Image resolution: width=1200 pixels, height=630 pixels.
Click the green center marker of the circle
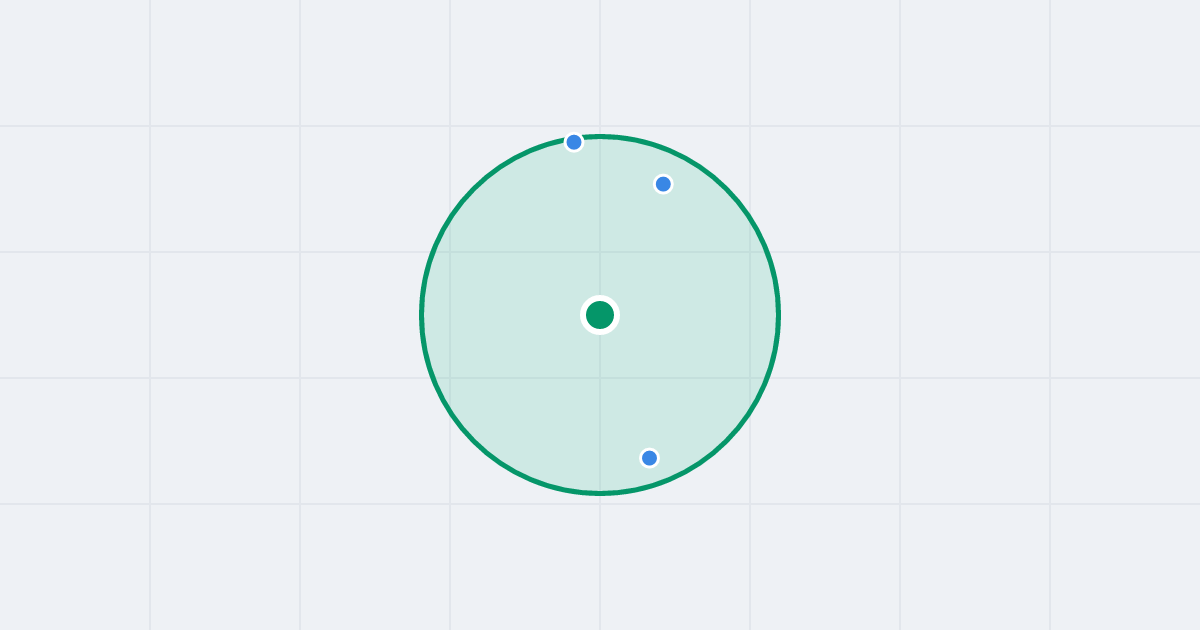point(600,315)
